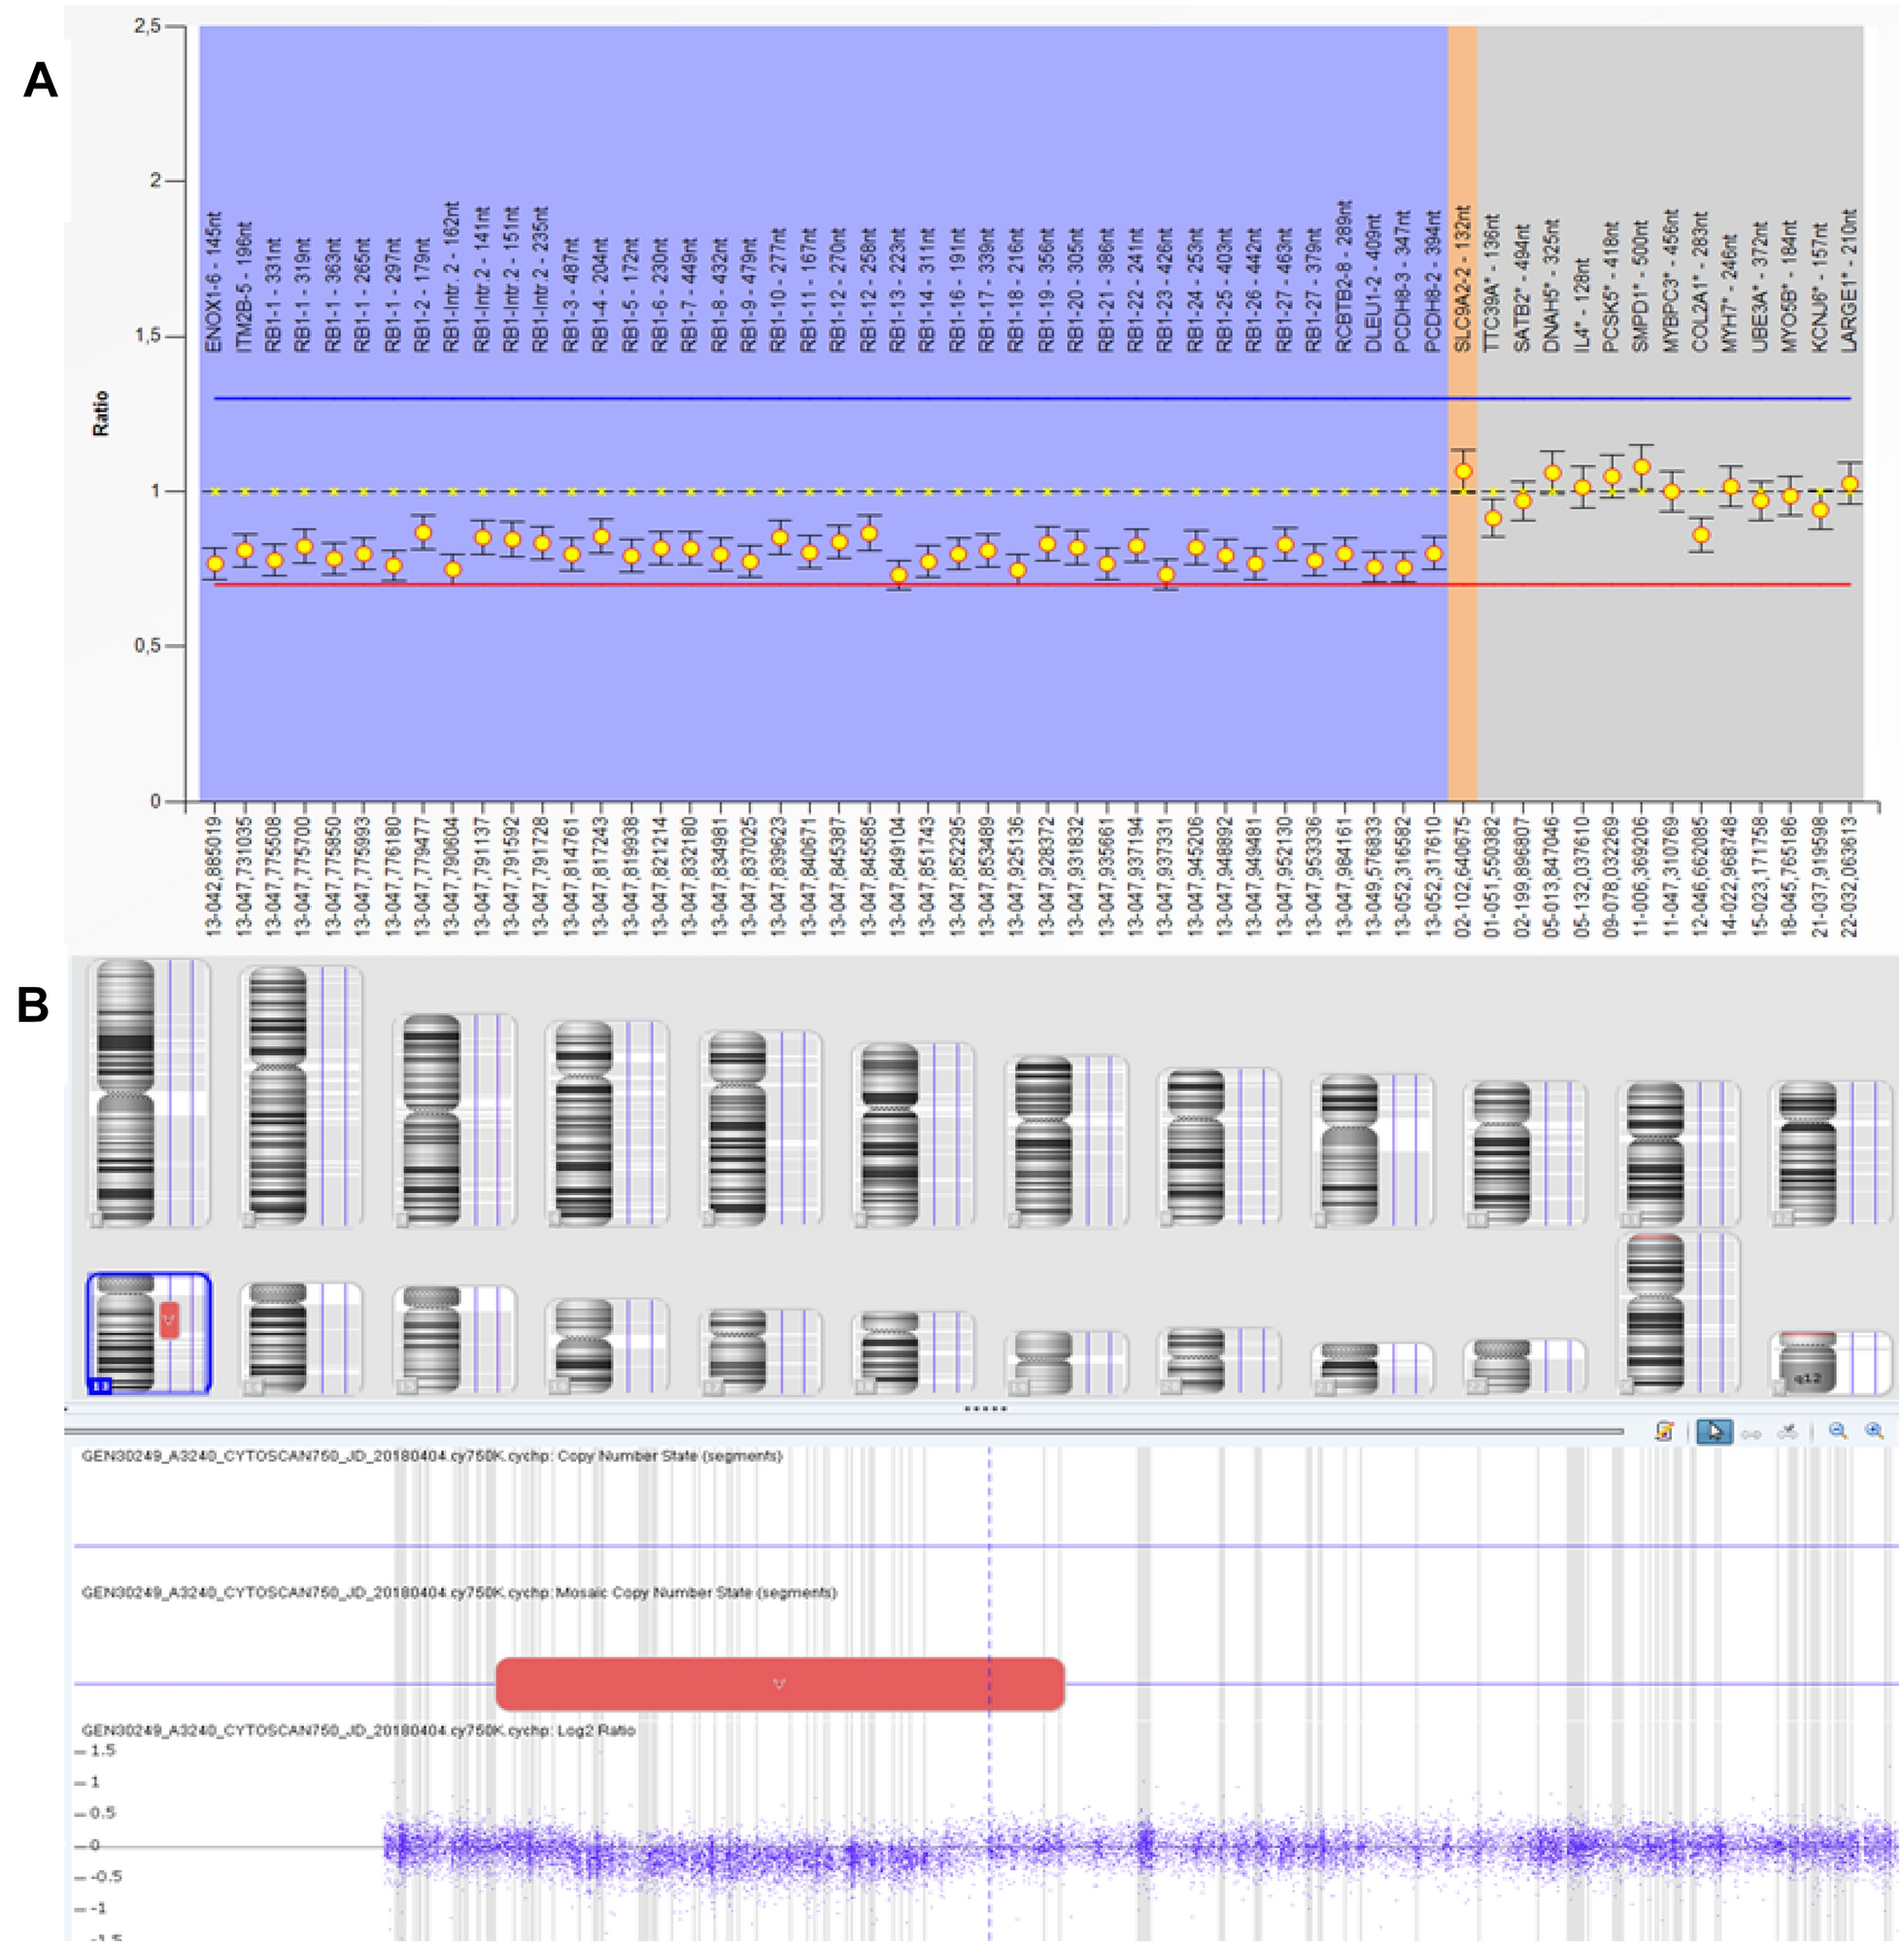Click the SLC9A2-2 - 132nt probe label
This screenshot has height=1947, width=1904.
click(1463, 279)
